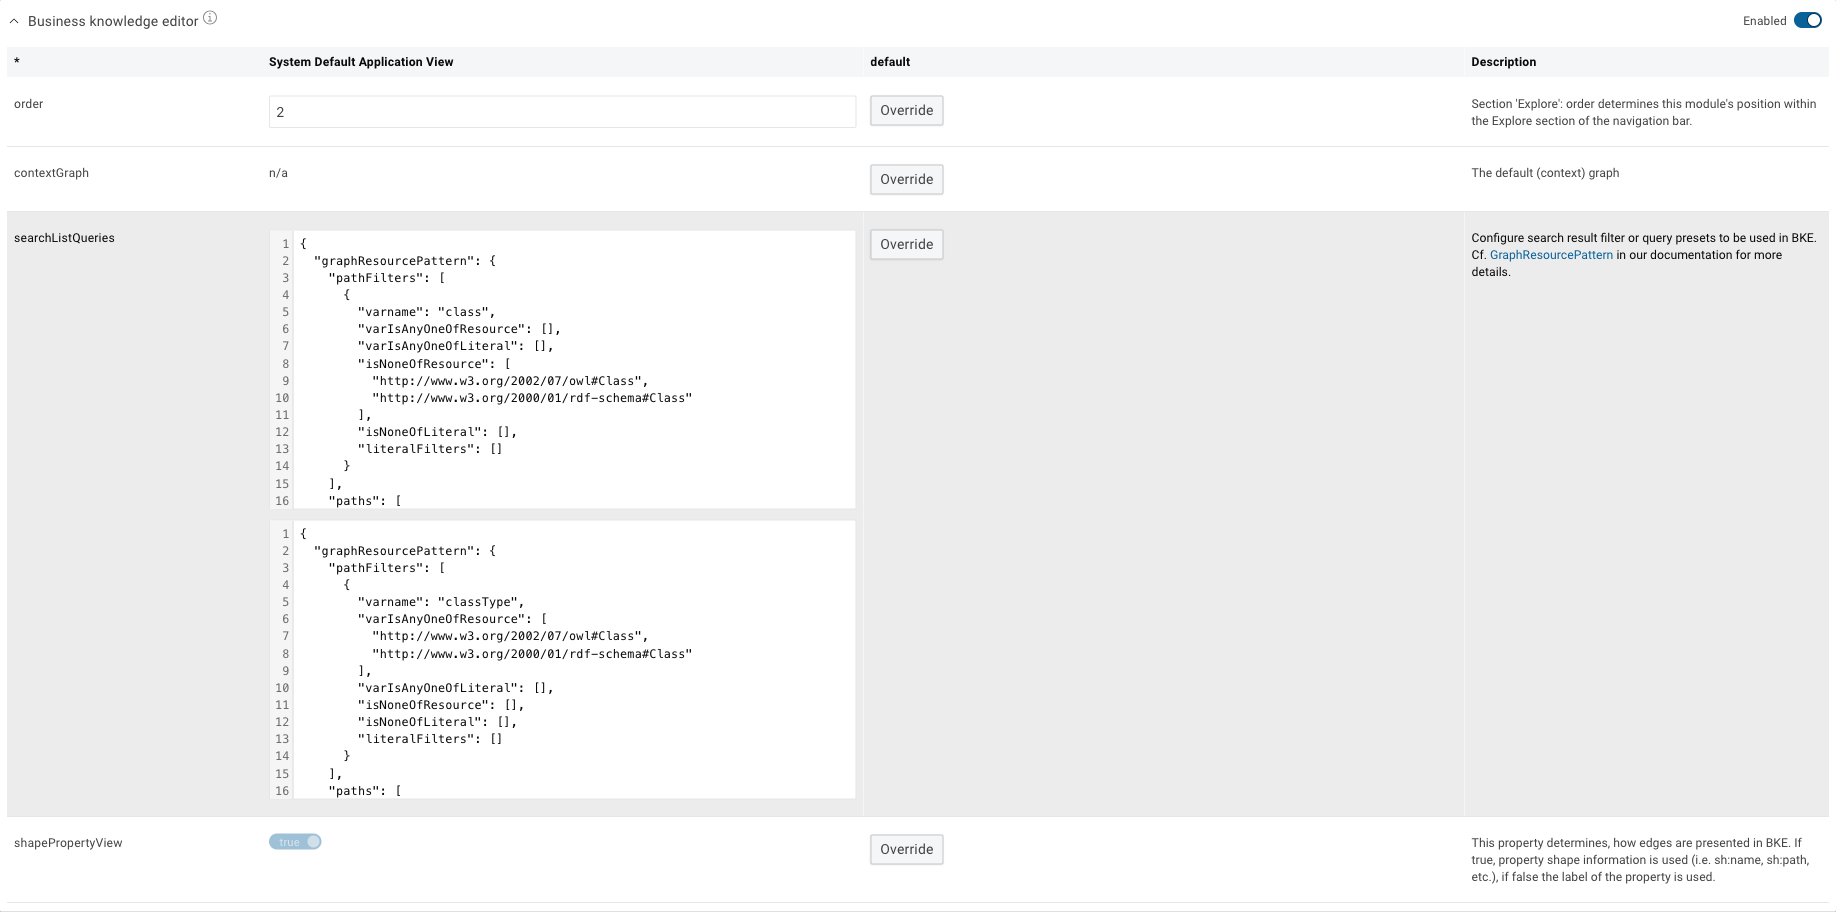Select the 'System Default Application View' column header
This screenshot has height=912, width=1836.
point(361,62)
